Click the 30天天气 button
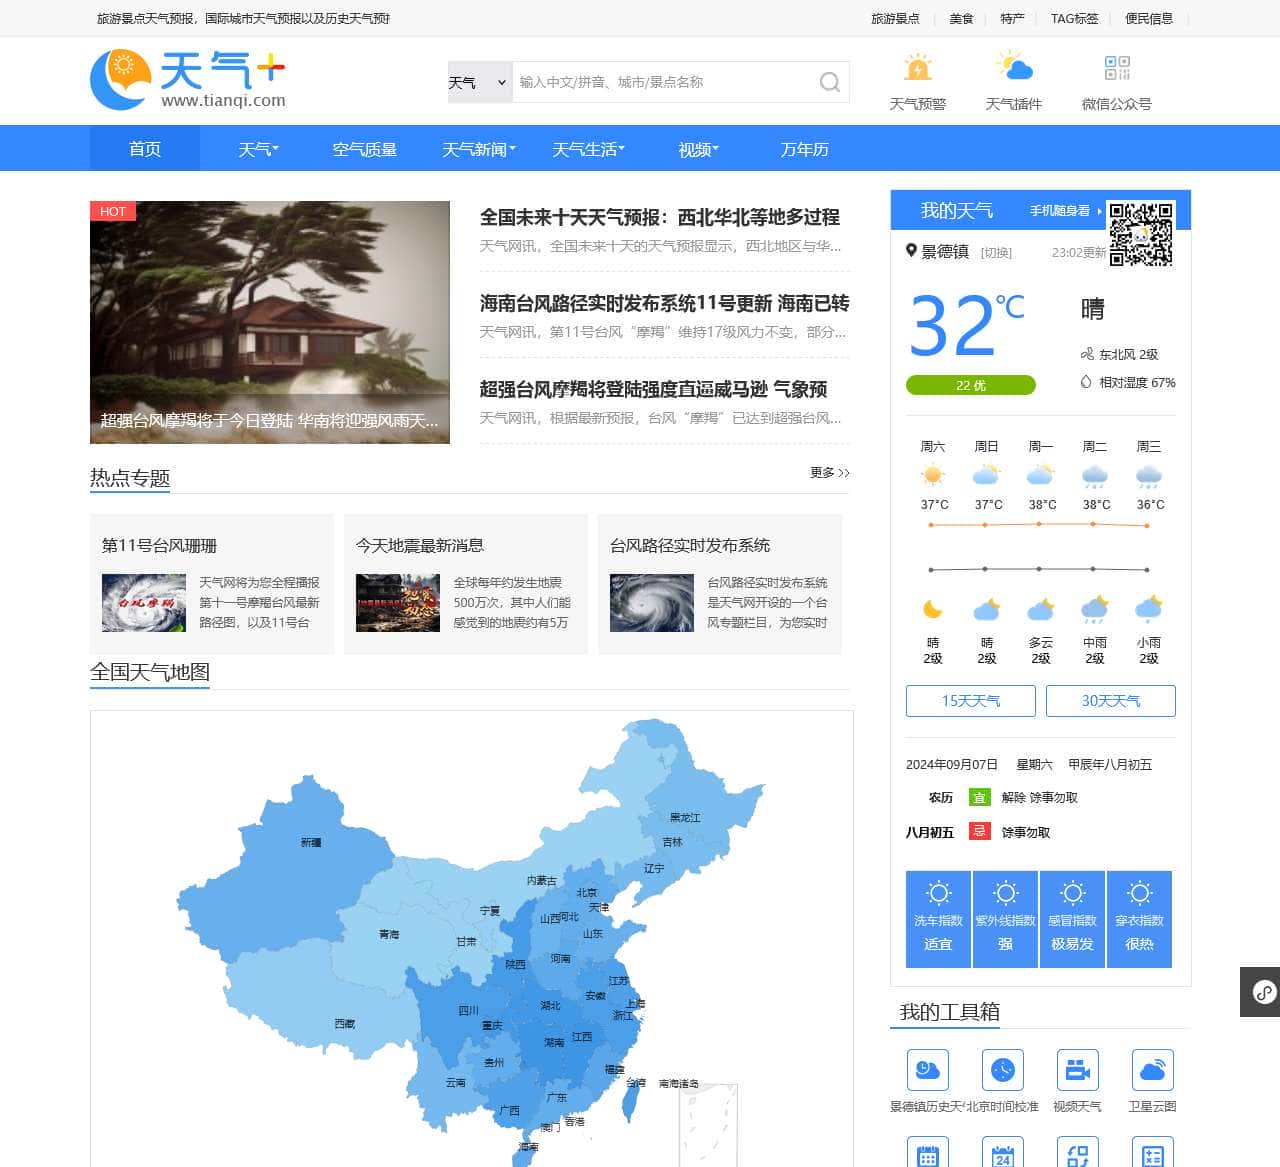Image resolution: width=1280 pixels, height=1167 pixels. (1111, 701)
